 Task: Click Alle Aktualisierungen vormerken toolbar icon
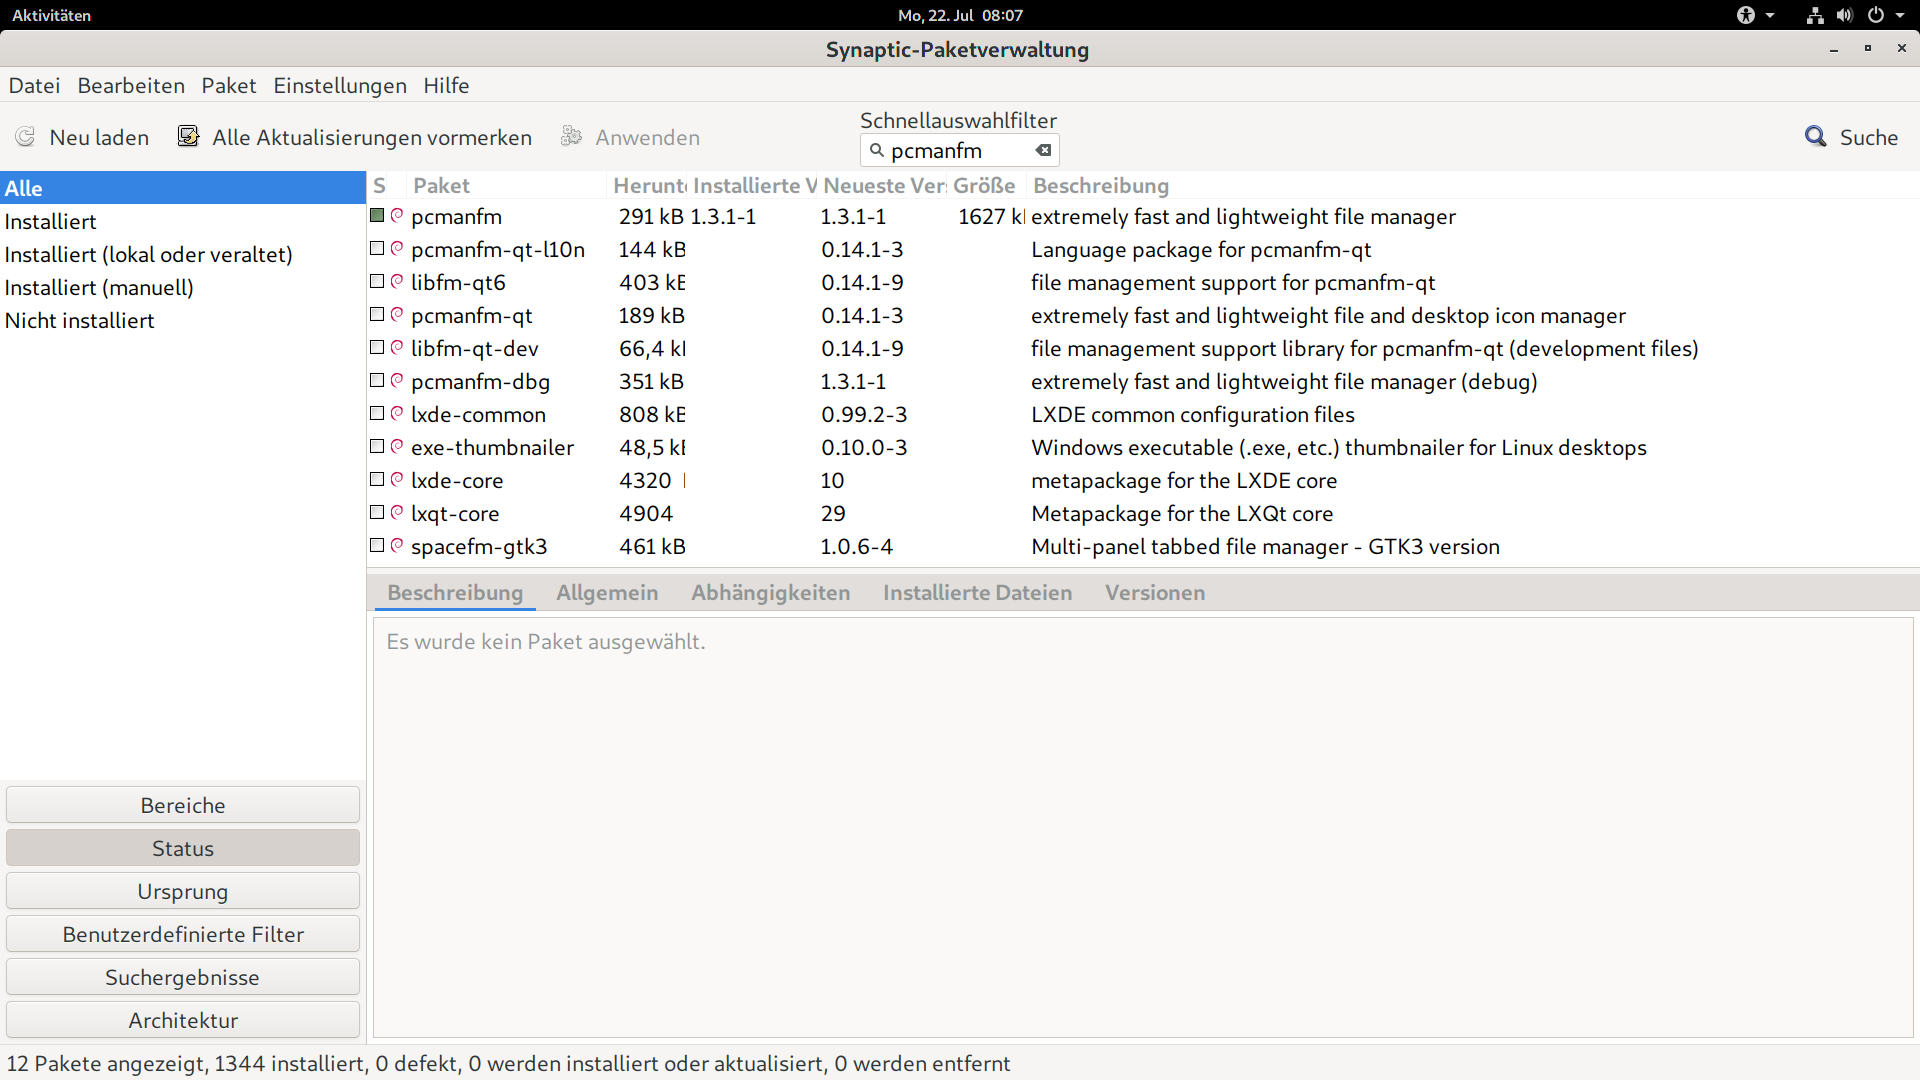click(x=188, y=137)
